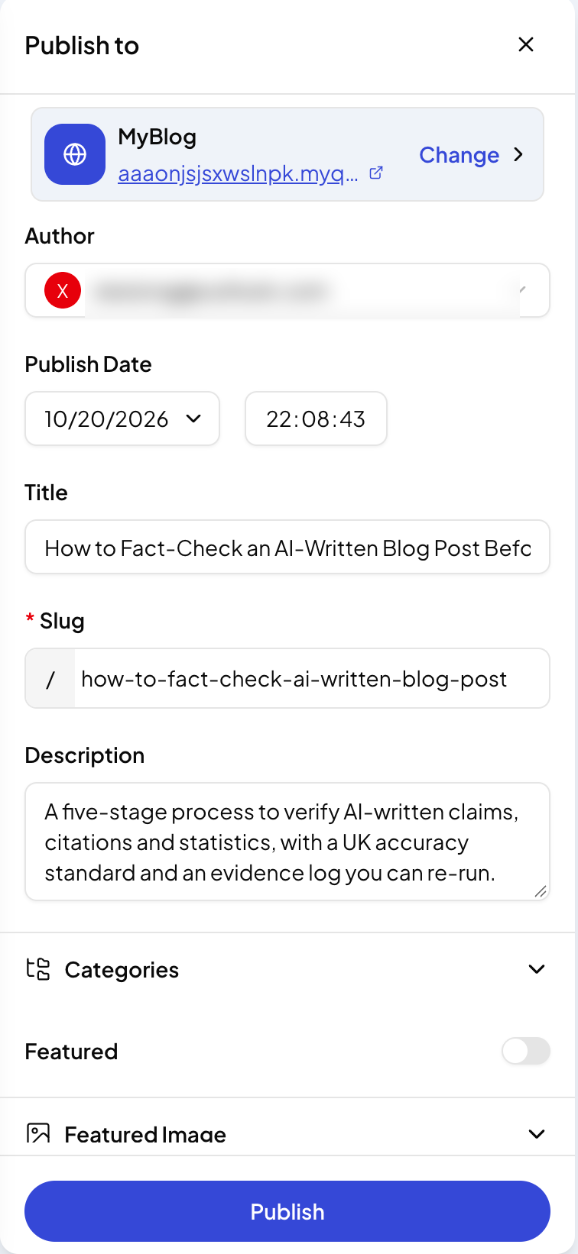Expand the Featured Image section

pos(287,1134)
